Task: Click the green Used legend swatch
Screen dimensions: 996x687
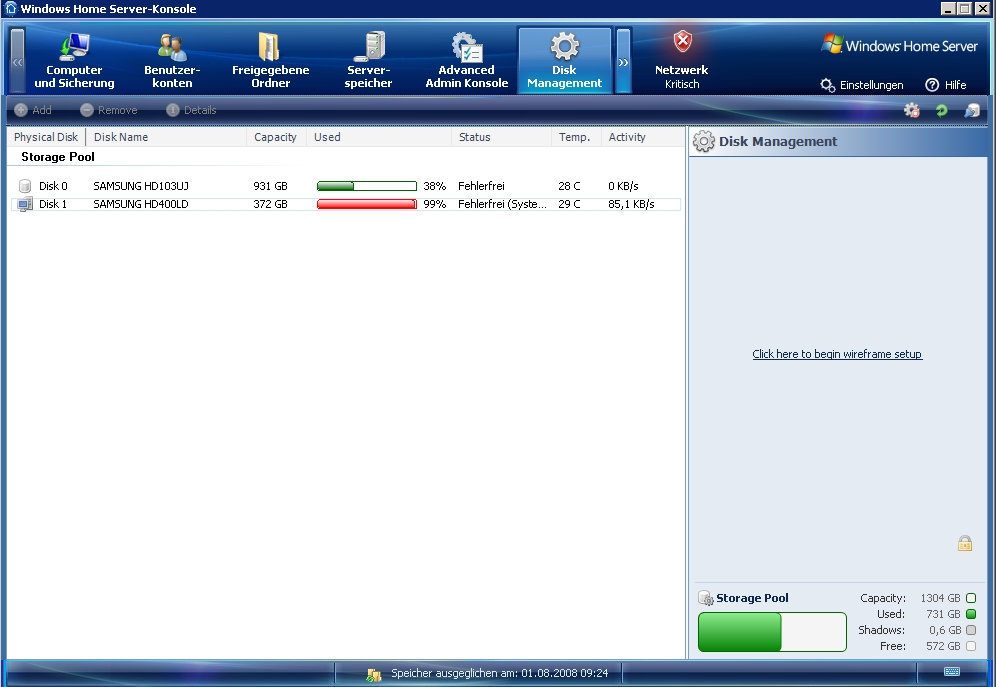Action: coord(971,614)
